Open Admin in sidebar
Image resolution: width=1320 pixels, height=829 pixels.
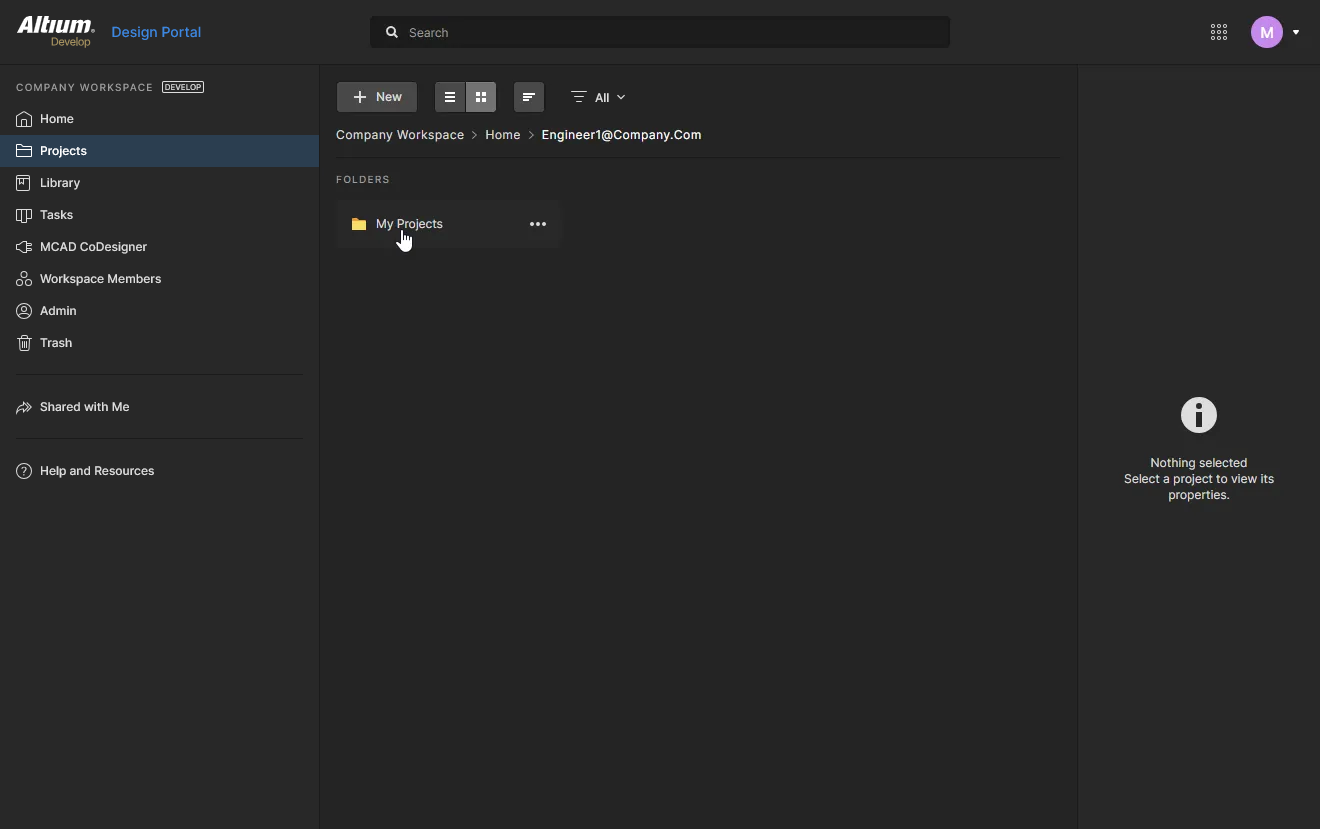pyautogui.click(x=160, y=311)
